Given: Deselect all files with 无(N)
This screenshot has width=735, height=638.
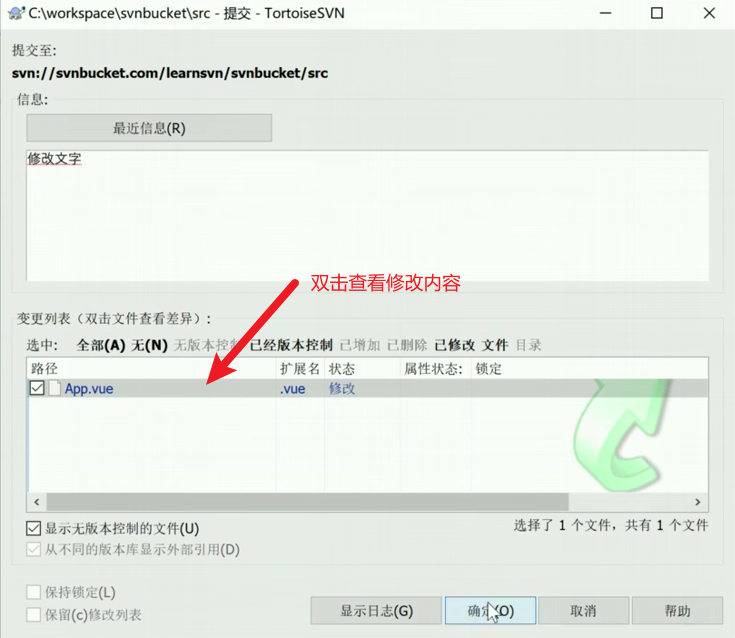Looking at the screenshot, I should point(150,345).
